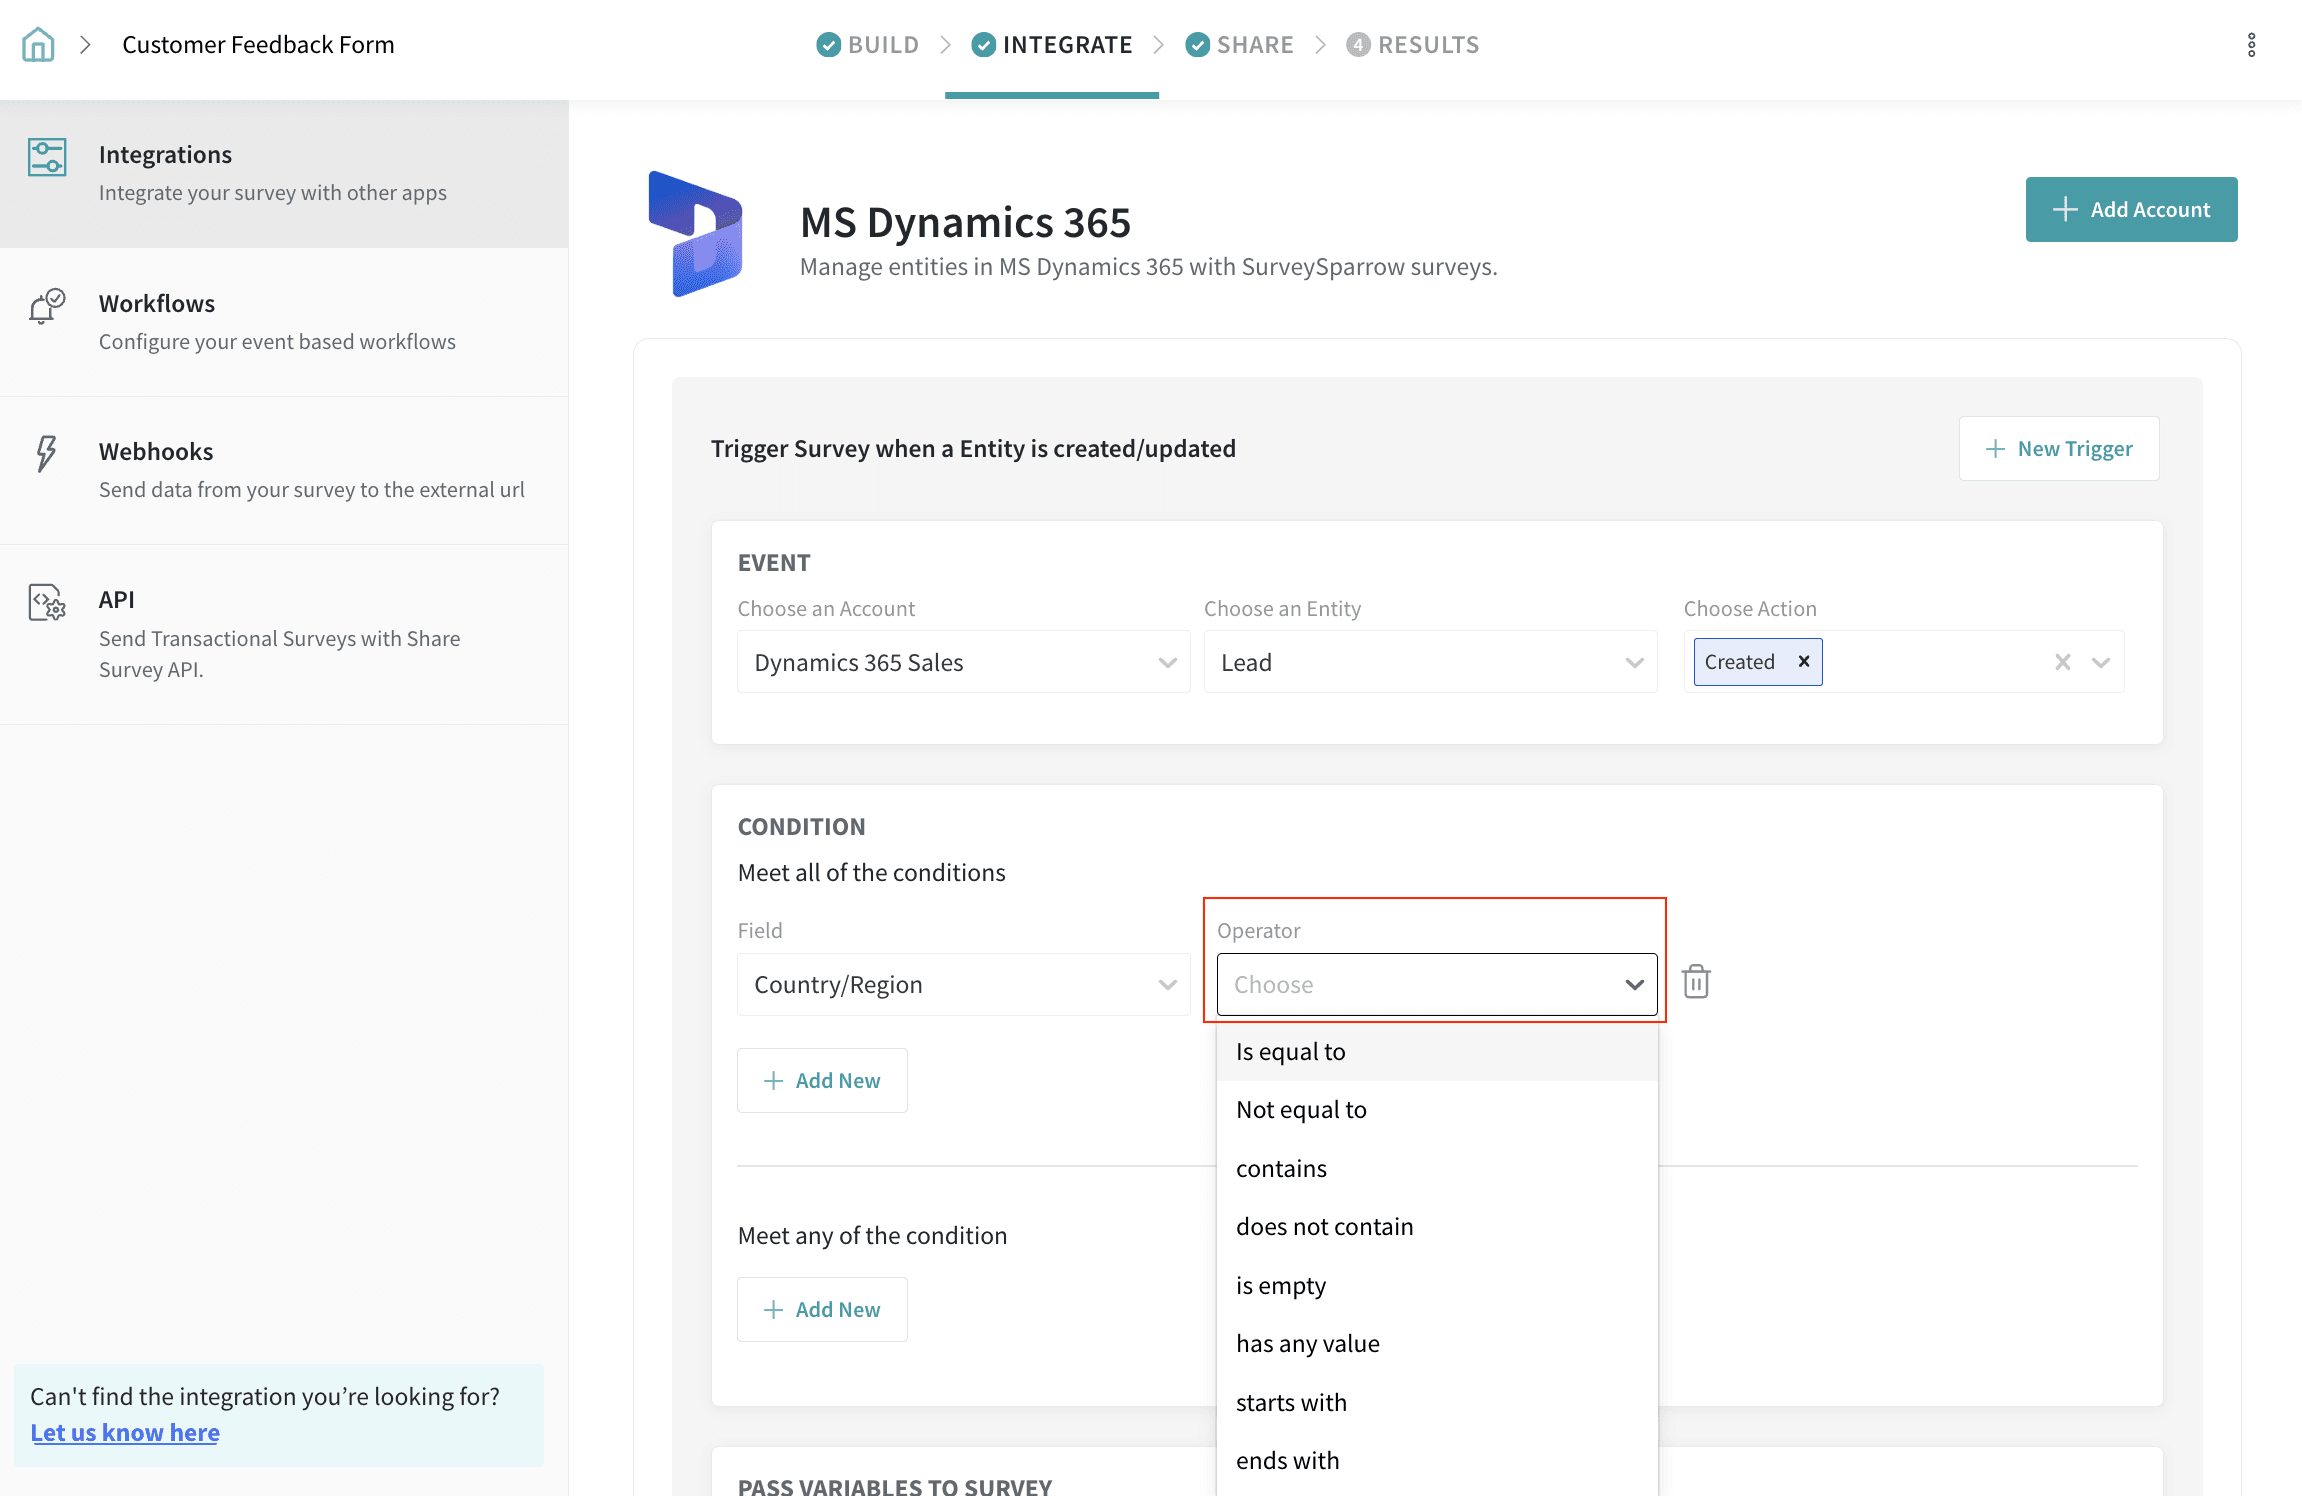Viewport: 2302px width, 1496px height.
Task: Click the home icon in breadcrumb
Action: point(38,44)
